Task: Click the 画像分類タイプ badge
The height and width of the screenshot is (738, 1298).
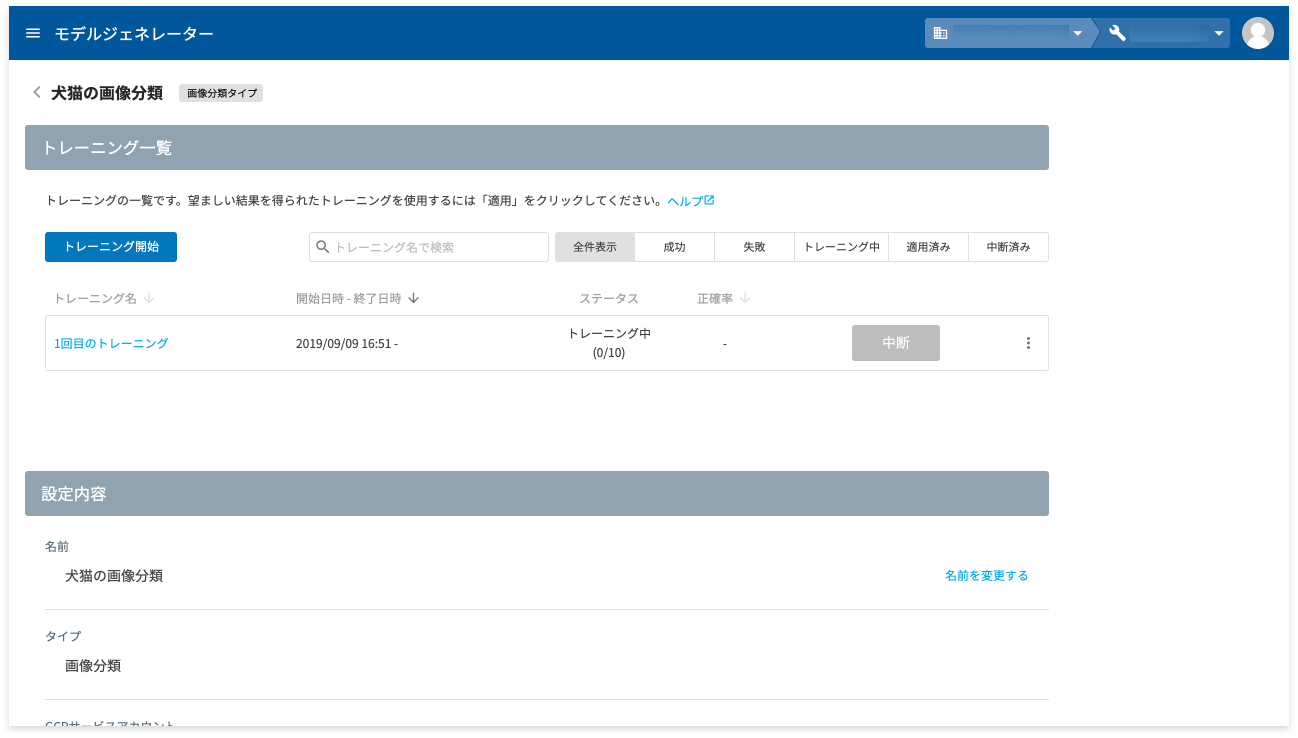Action: [x=221, y=93]
